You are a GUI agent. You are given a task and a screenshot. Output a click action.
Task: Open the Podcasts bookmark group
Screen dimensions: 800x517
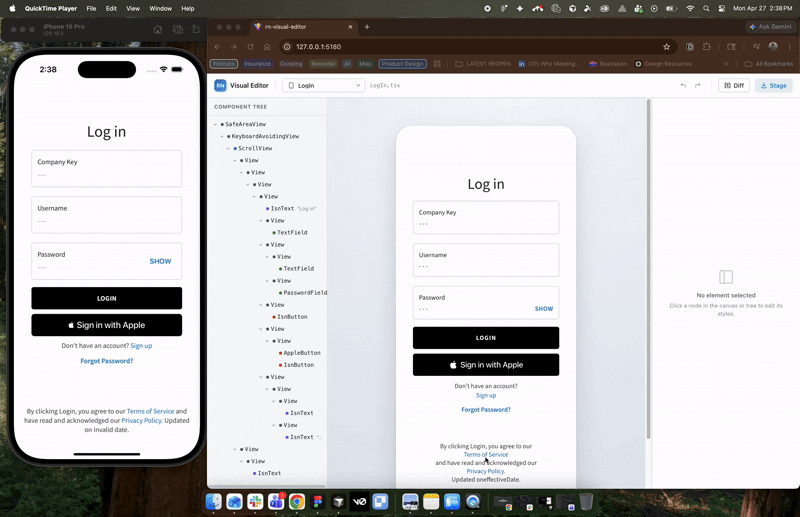pos(223,64)
